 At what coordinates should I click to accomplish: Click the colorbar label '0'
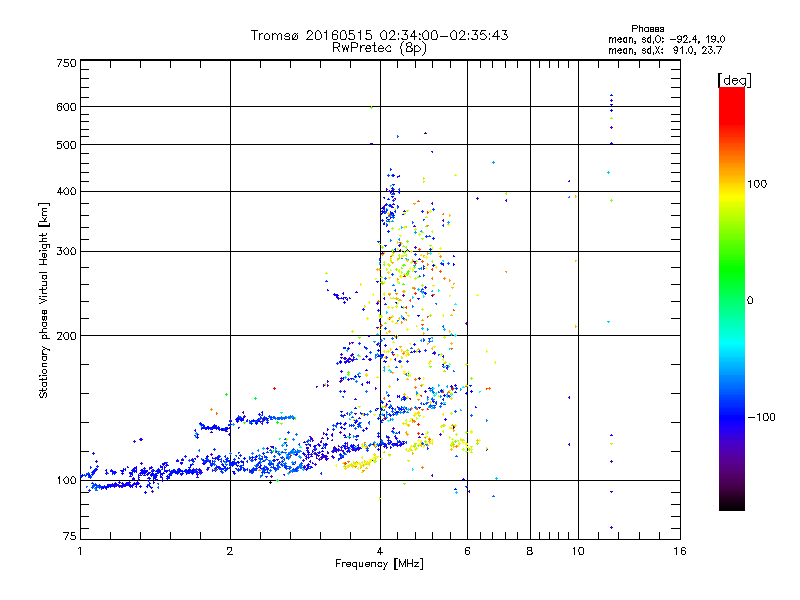tap(750, 300)
